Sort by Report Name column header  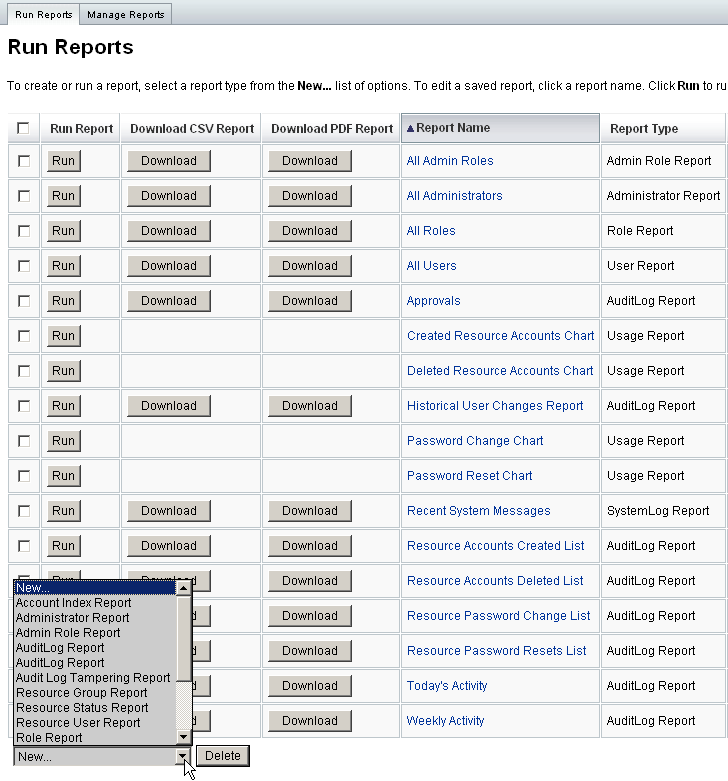500,128
